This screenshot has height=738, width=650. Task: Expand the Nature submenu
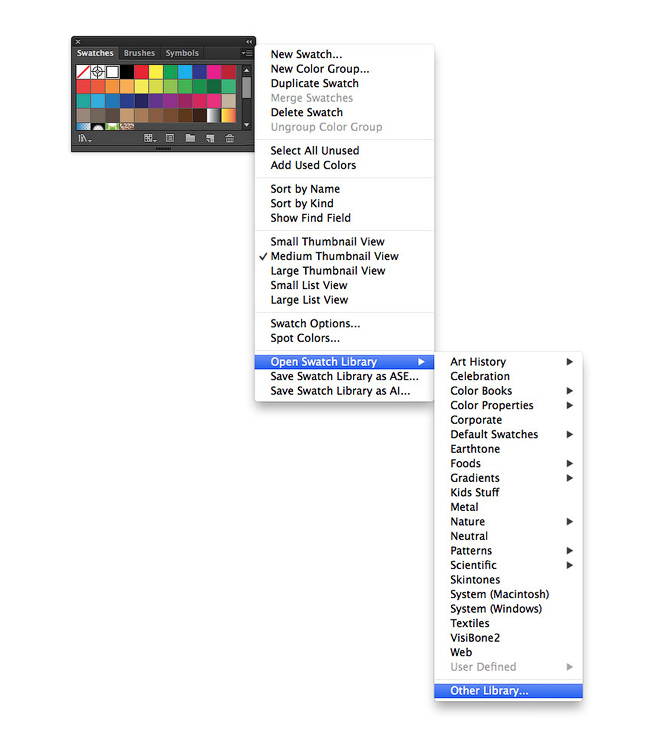coord(508,521)
